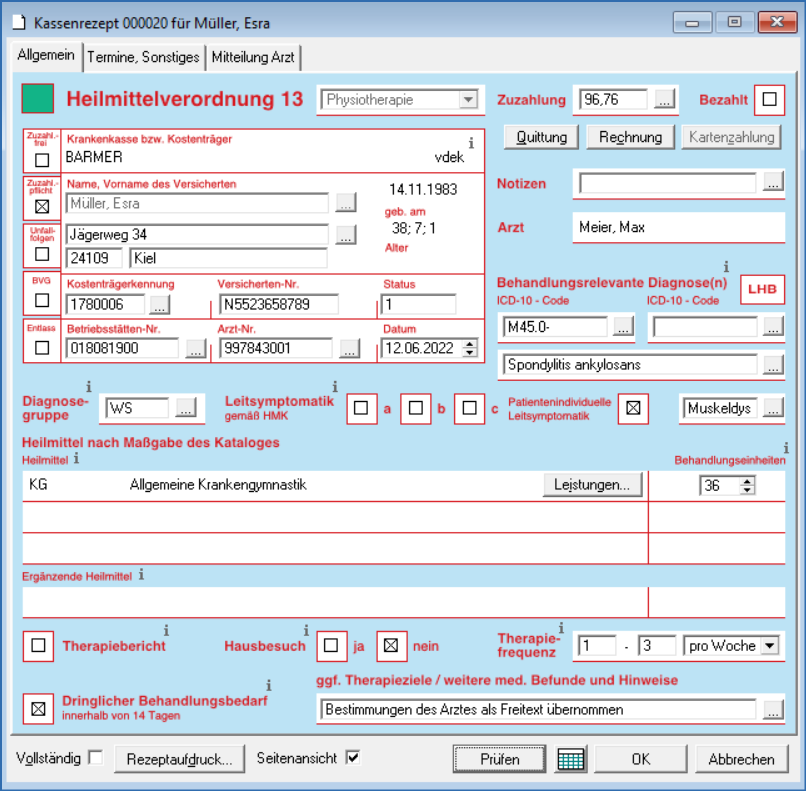Switch to the Termine, Sonstiges tab
Screen dimensions: 806x791
[x=143, y=57]
